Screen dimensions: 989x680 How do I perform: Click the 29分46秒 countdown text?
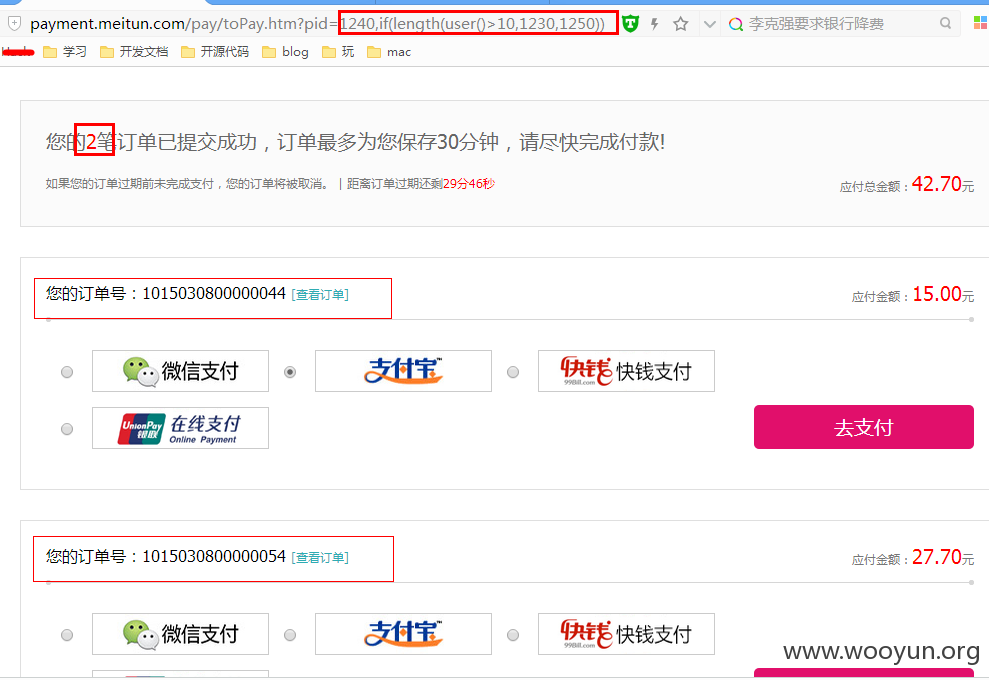tap(469, 184)
